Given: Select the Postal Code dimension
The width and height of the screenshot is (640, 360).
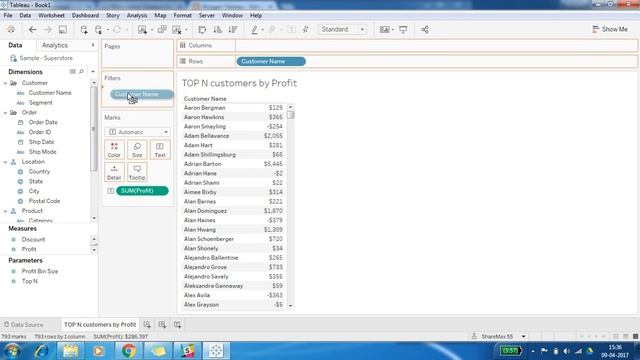Looking at the screenshot, I should pyautogui.click(x=44, y=201).
